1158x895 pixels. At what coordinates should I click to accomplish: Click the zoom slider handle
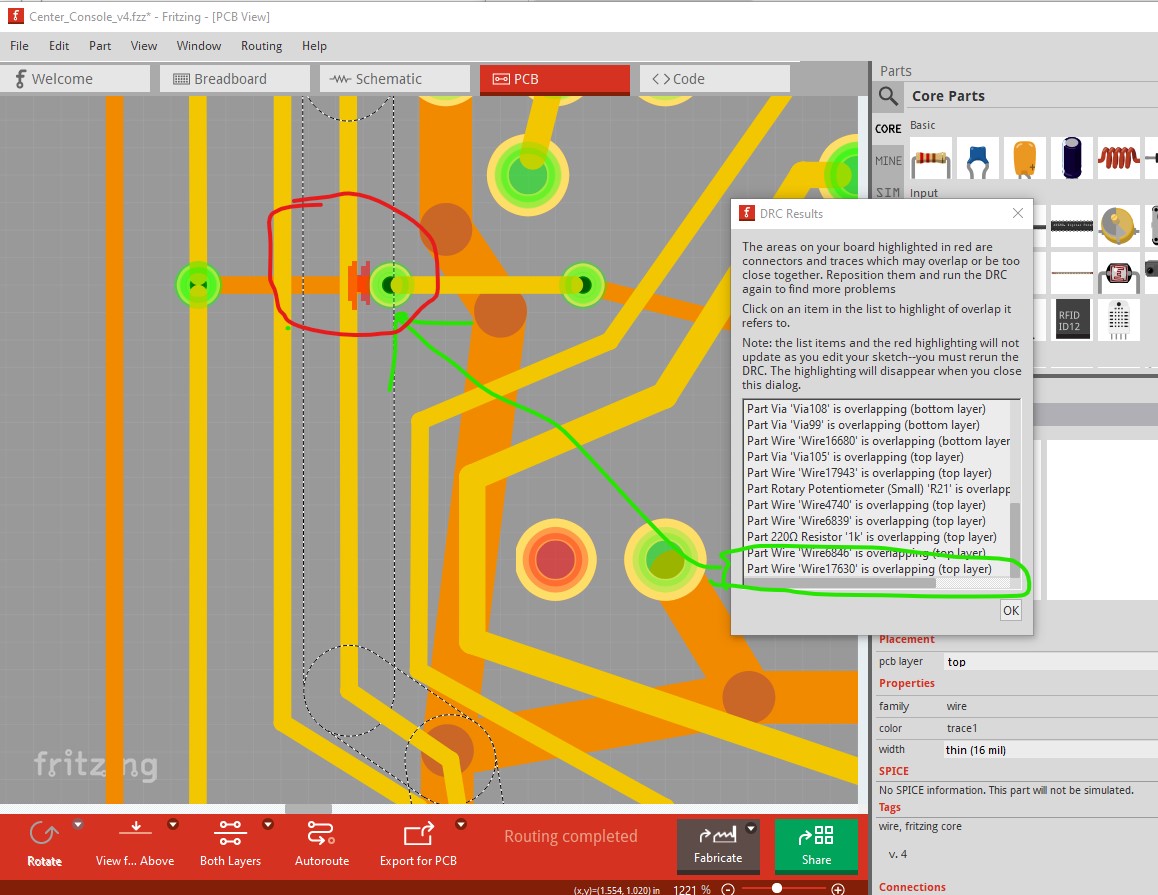click(777, 889)
